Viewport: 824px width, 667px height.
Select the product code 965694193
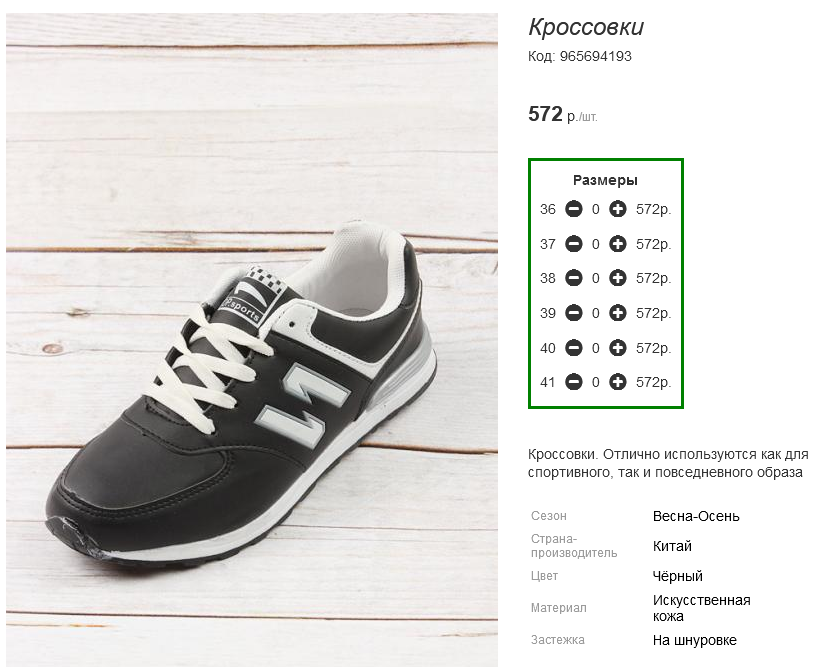point(595,56)
